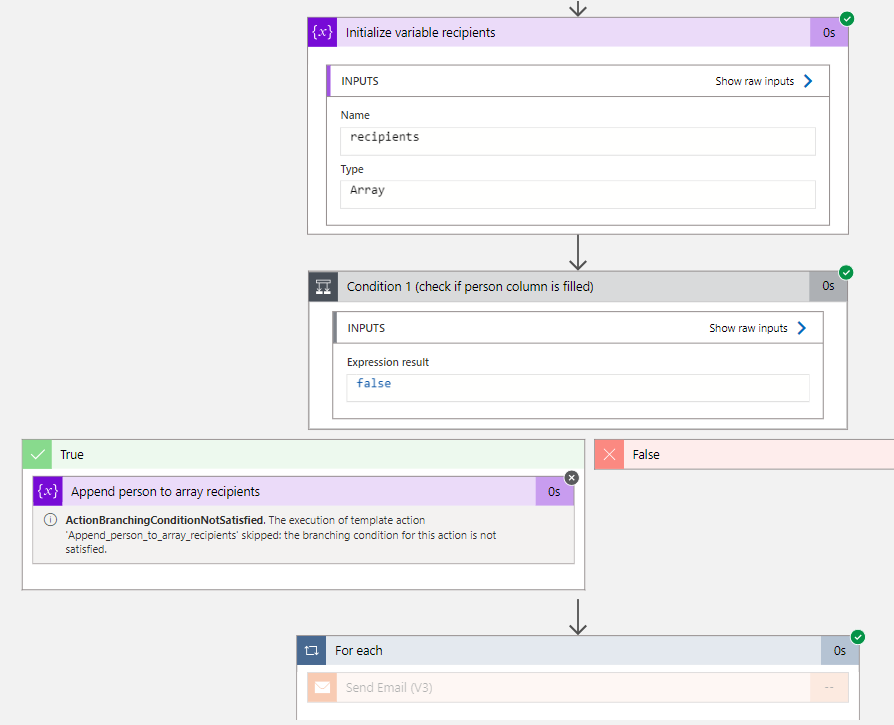Click the Name field showing recipients

click(x=578, y=141)
